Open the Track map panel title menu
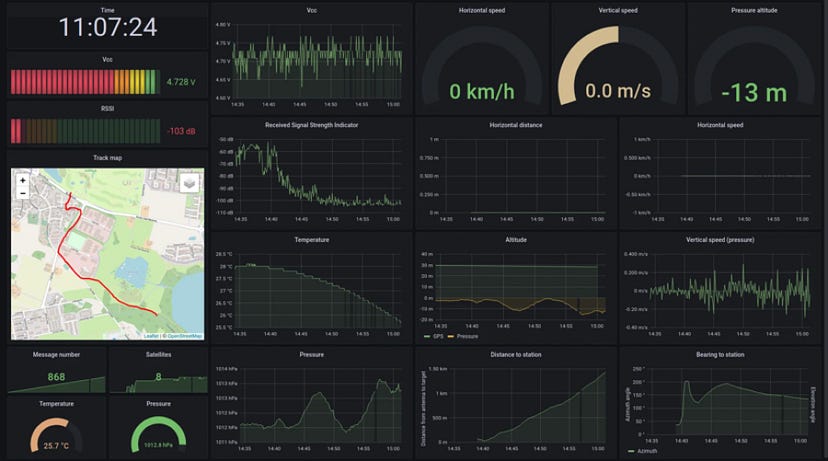 click(107, 157)
